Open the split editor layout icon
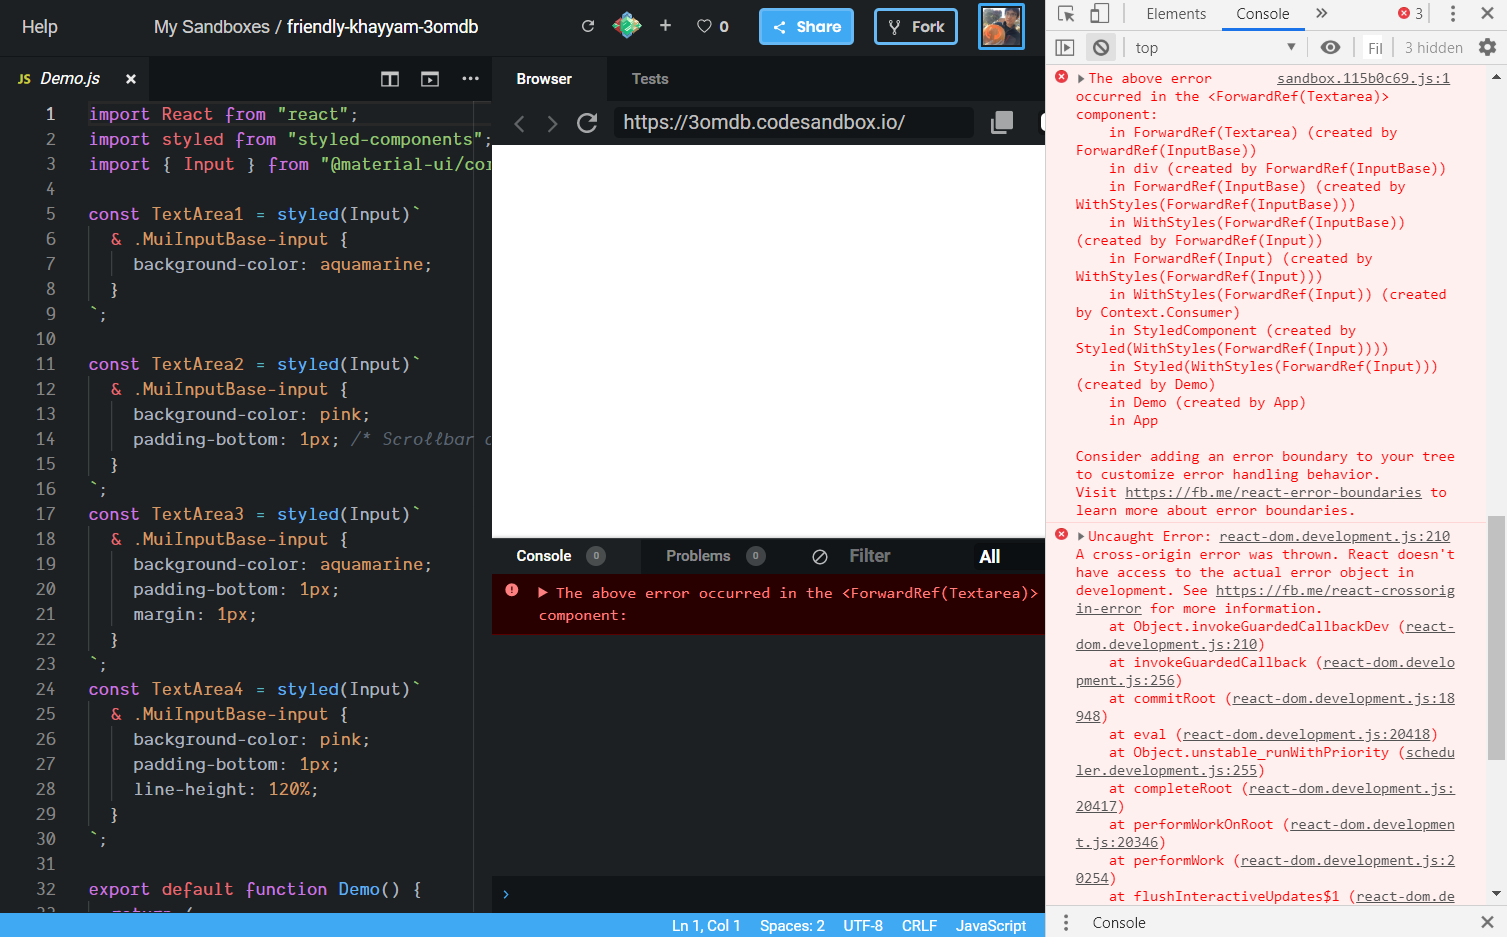 (x=389, y=78)
